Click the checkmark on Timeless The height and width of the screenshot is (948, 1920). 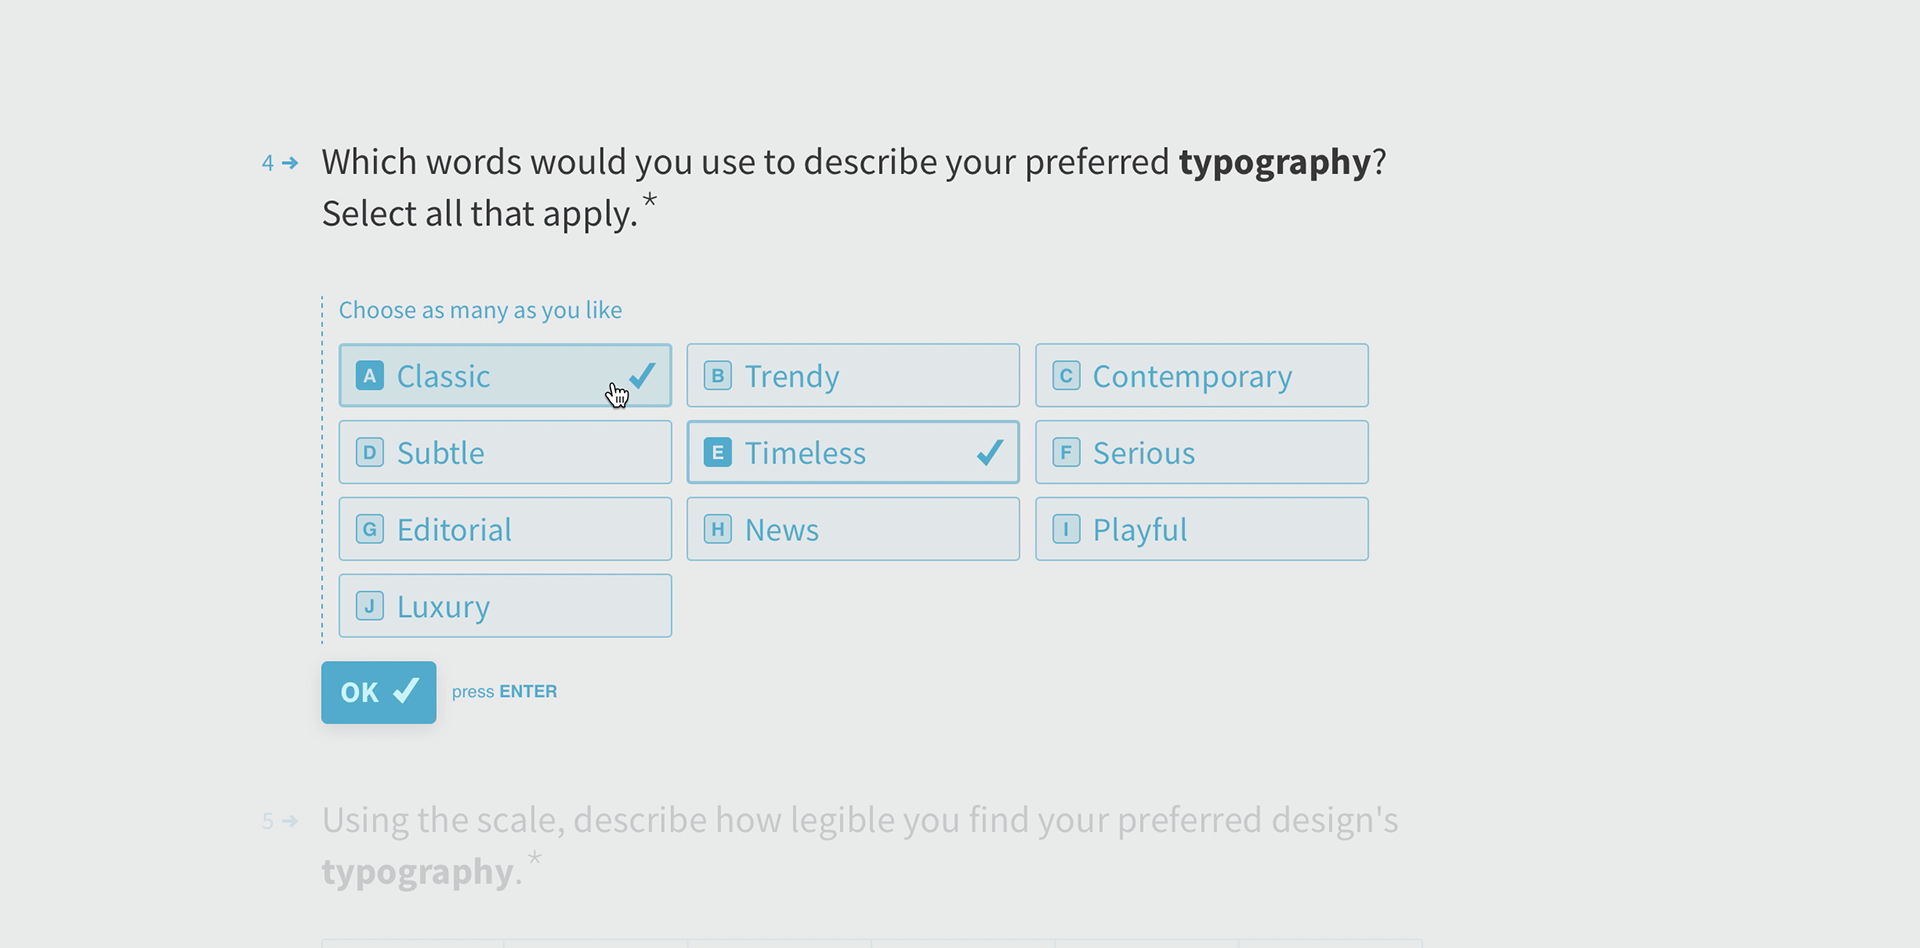tap(990, 453)
